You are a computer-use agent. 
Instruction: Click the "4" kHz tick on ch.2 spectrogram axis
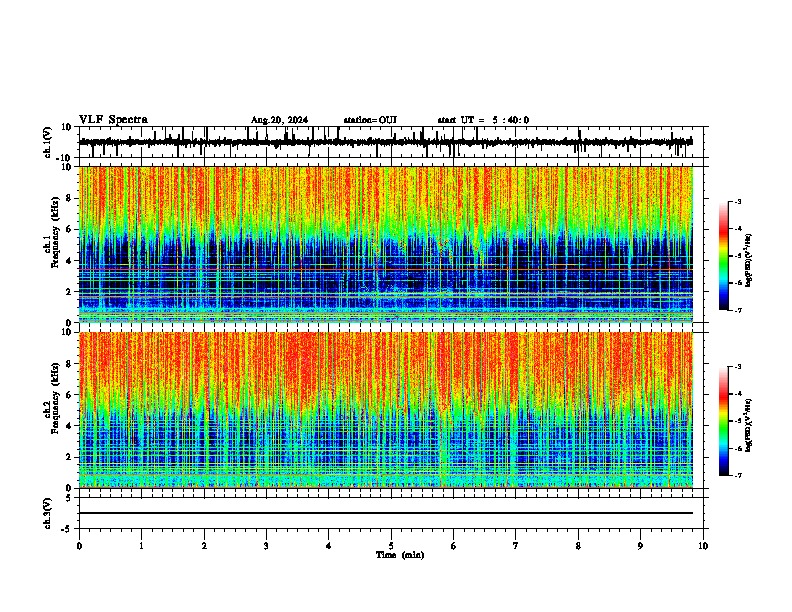70,426
